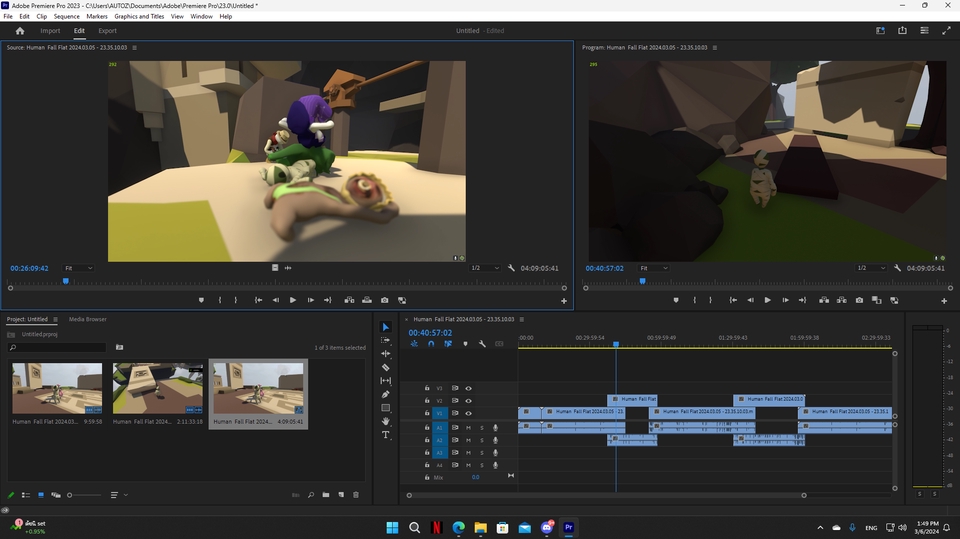Open Source monitor Fit zoom dropdown
The height and width of the screenshot is (539, 960).
click(79, 268)
